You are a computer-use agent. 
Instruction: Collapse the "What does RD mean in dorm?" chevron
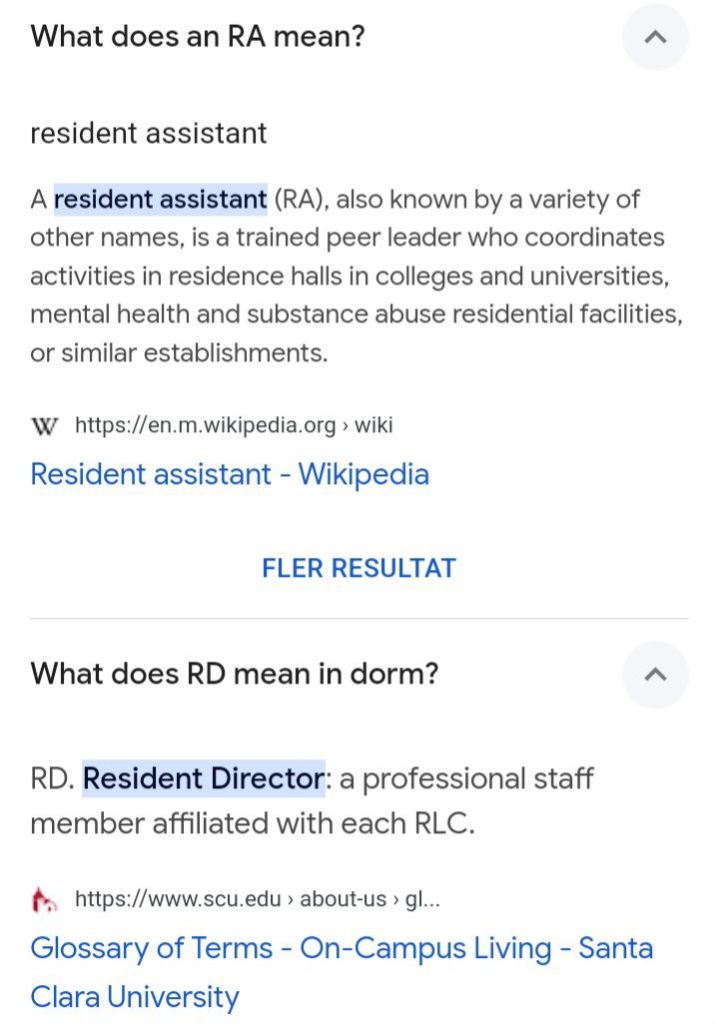tap(655, 675)
